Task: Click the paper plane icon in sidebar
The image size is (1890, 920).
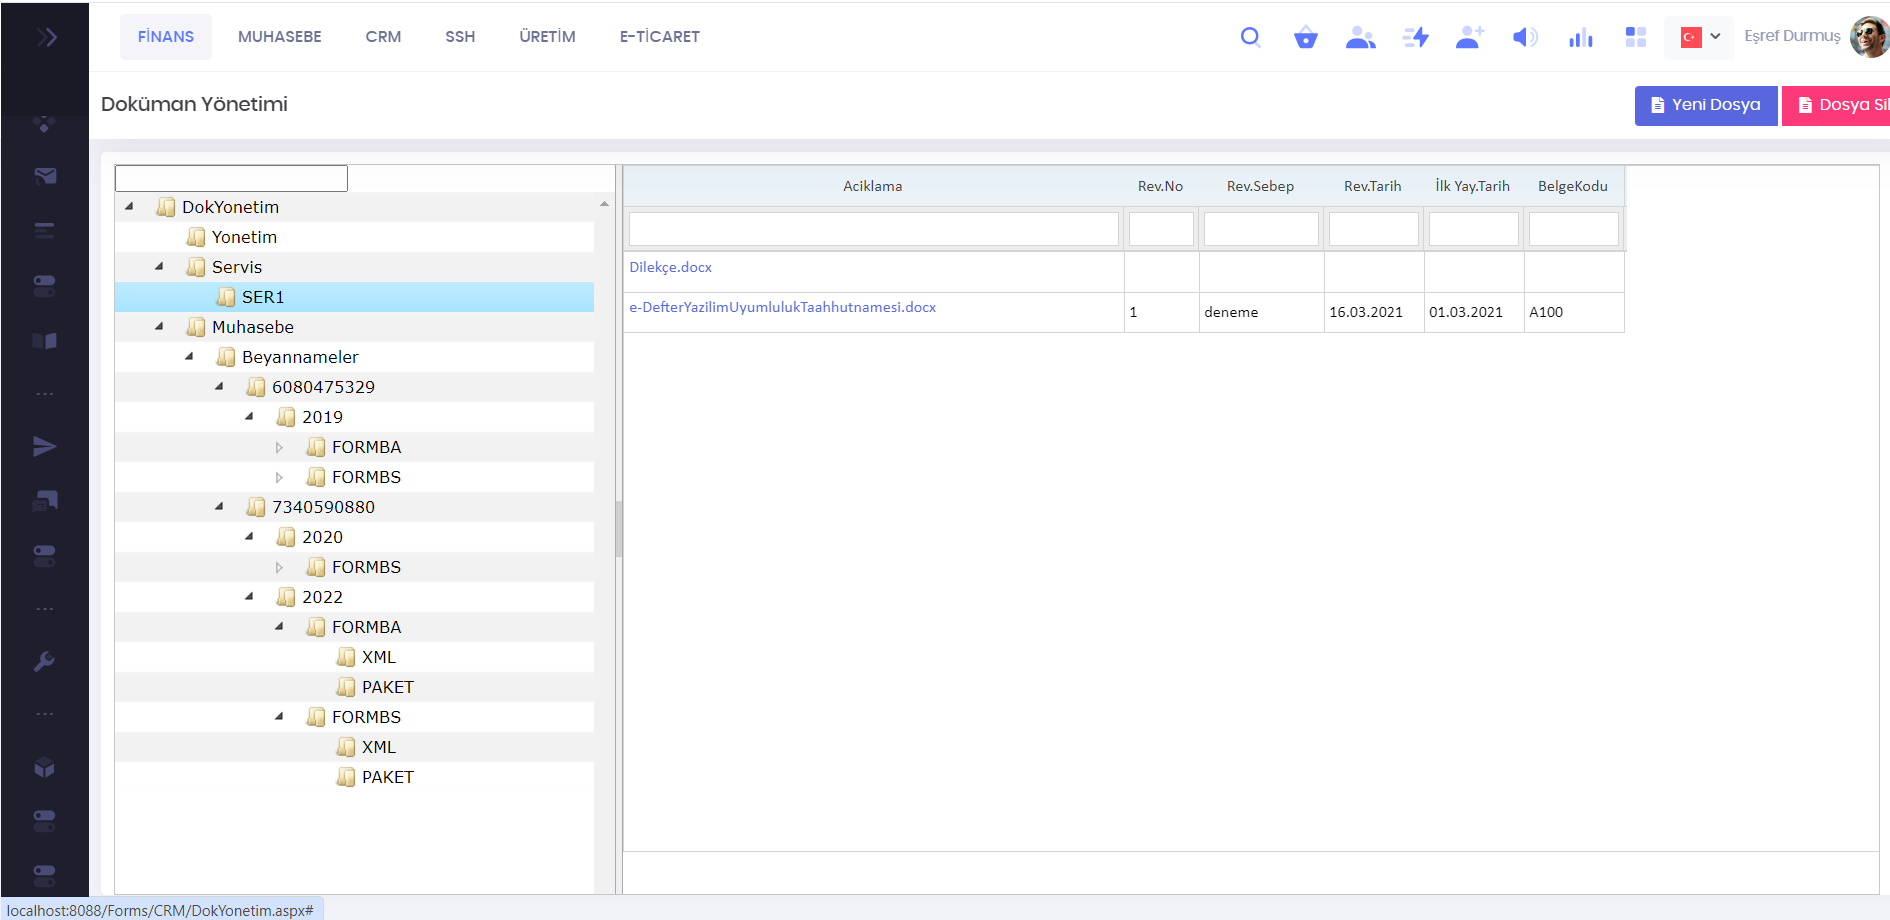Action: tap(44, 446)
